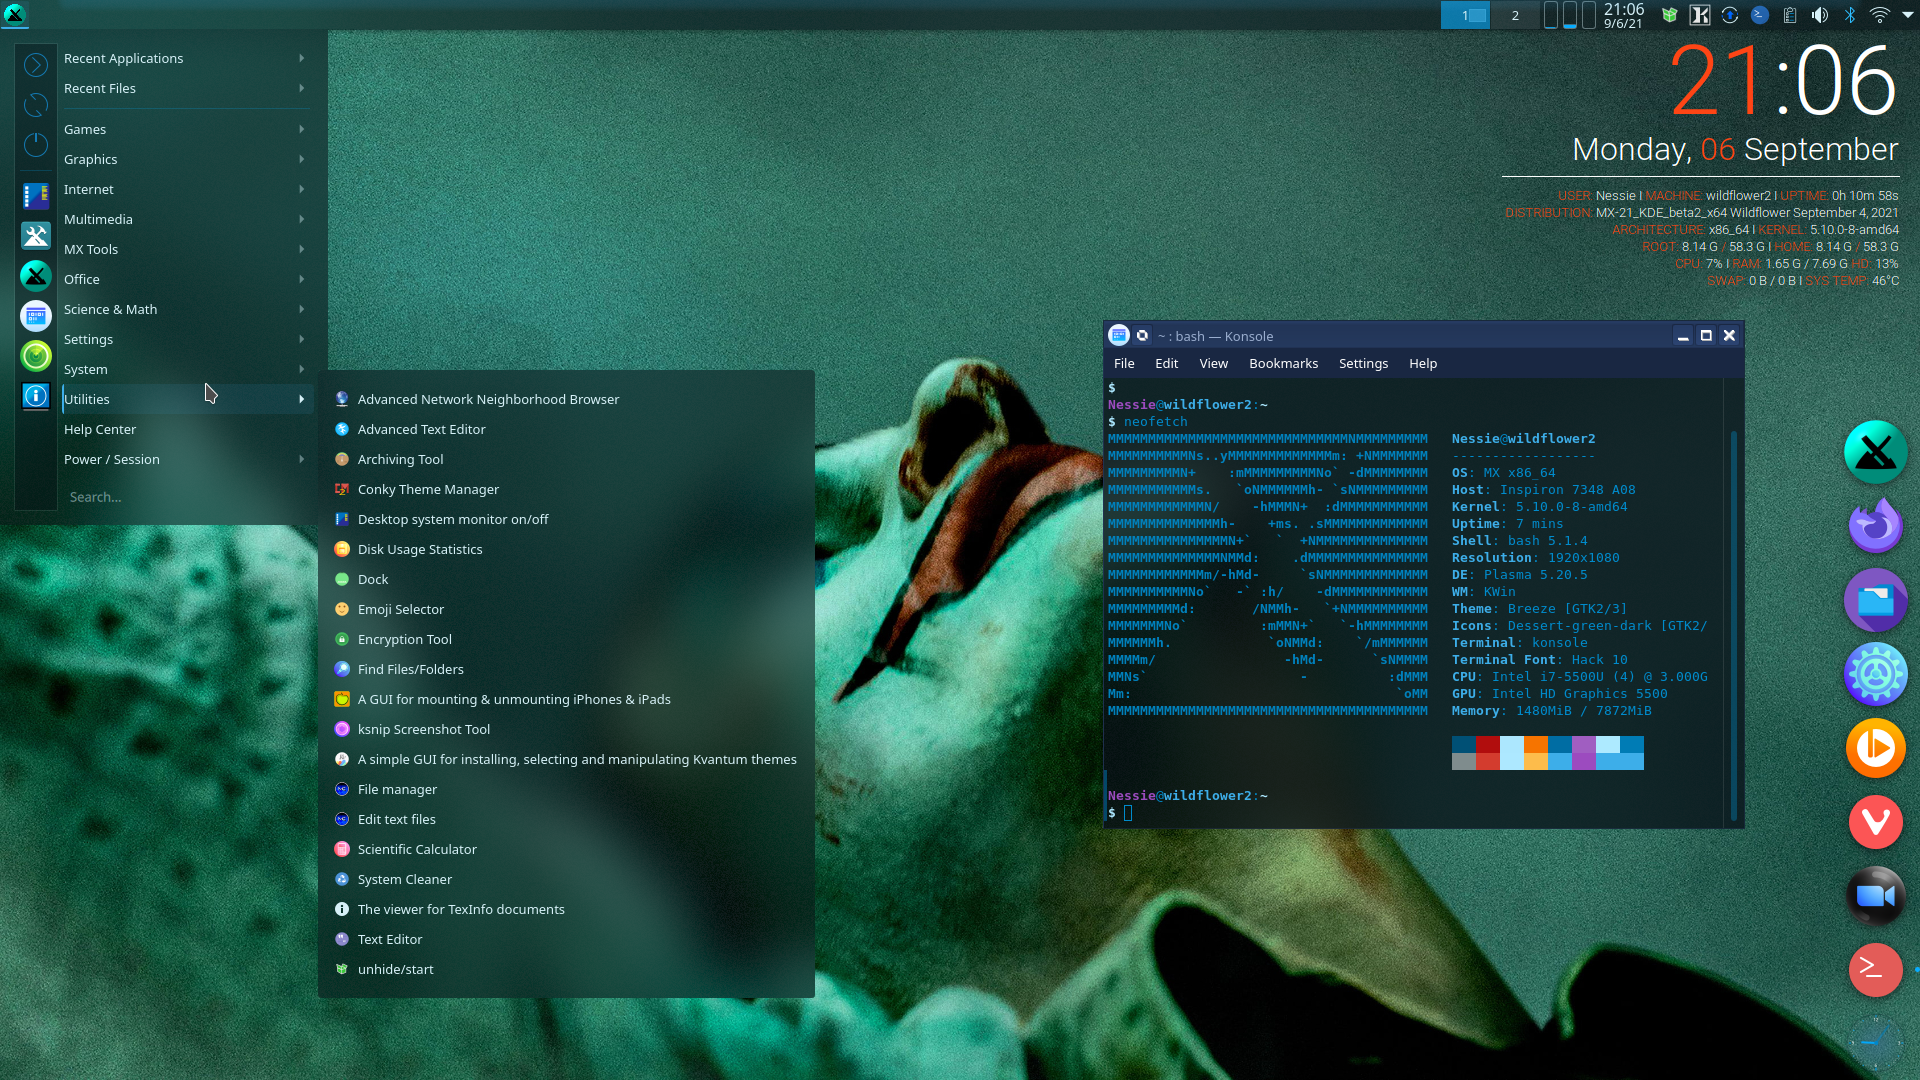Click the Konsole app icon in title bar
This screenshot has height=1080, width=1920.
pos(1119,336)
